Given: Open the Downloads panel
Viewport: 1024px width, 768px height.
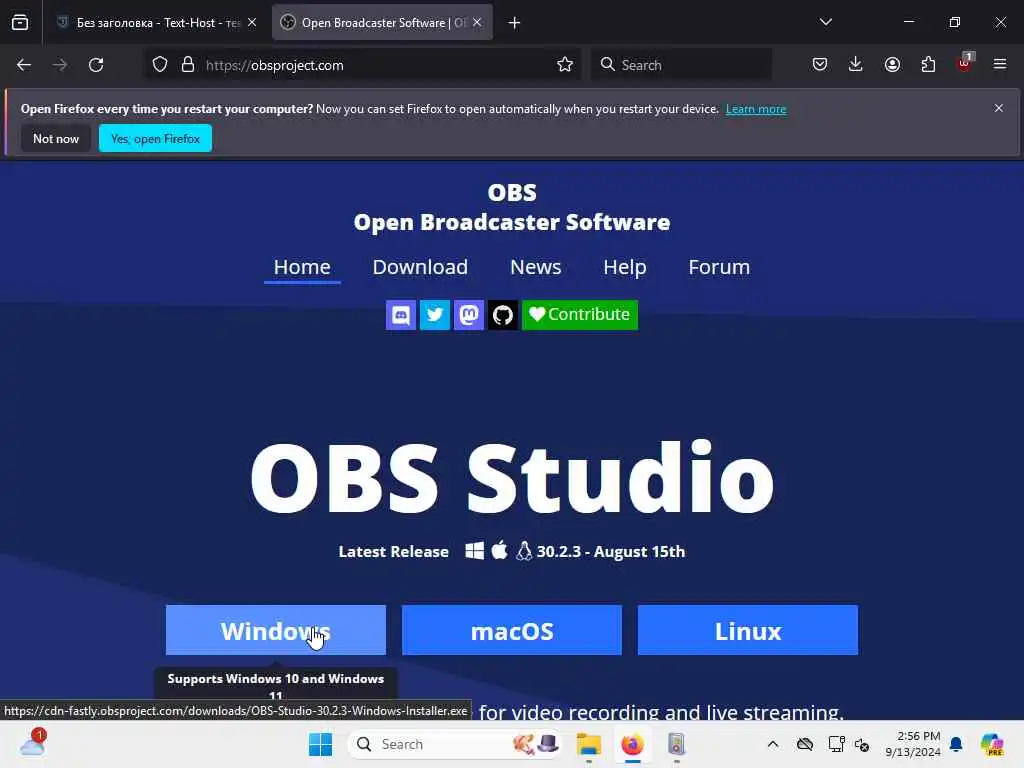Looking at the screenshot, I should [856, 65].
